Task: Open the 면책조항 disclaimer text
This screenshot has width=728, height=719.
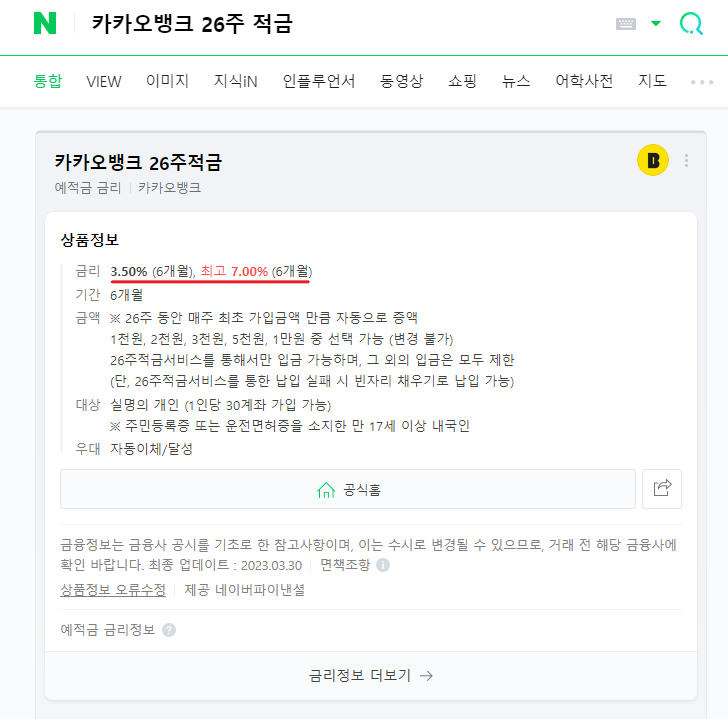Action: [x=345, y=565]
